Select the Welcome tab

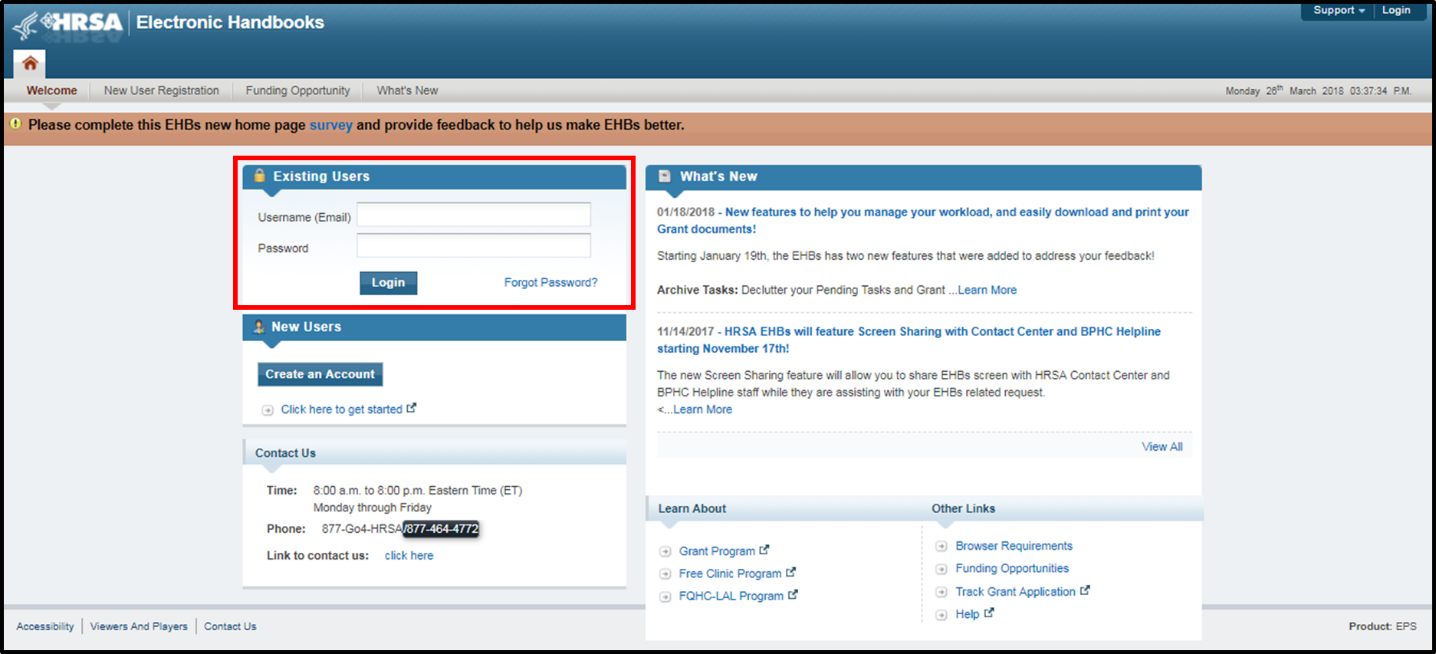tap(52, 91)
